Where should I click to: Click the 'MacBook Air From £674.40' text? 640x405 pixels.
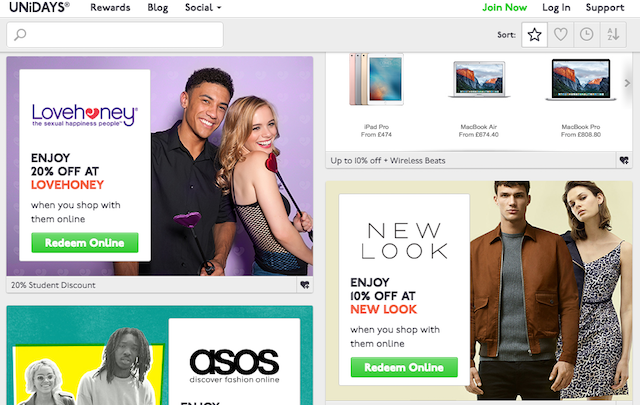(479, 131)
